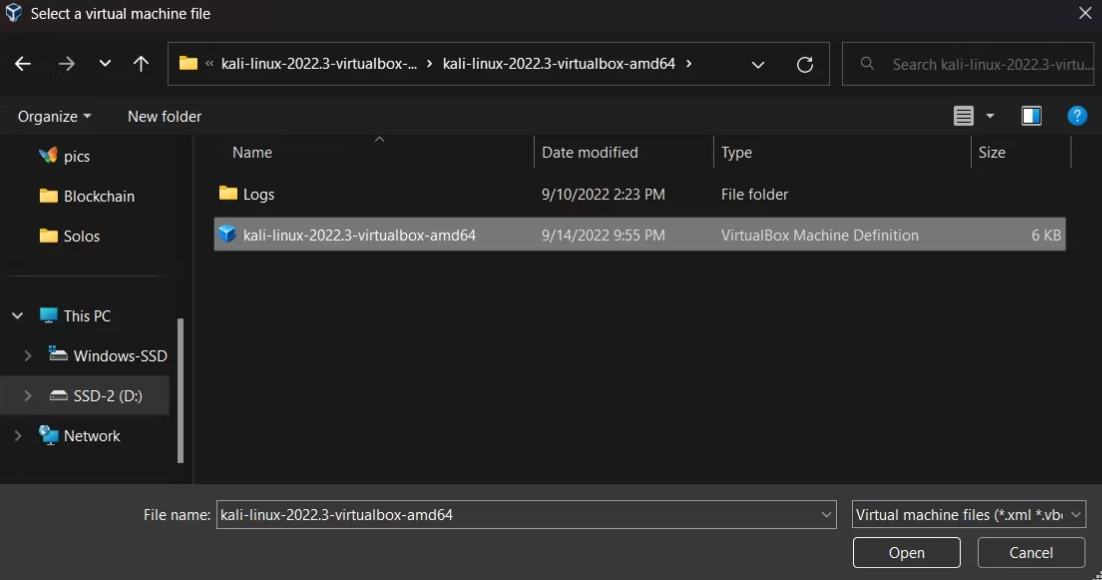Click the This PC monitor icon

48,315
